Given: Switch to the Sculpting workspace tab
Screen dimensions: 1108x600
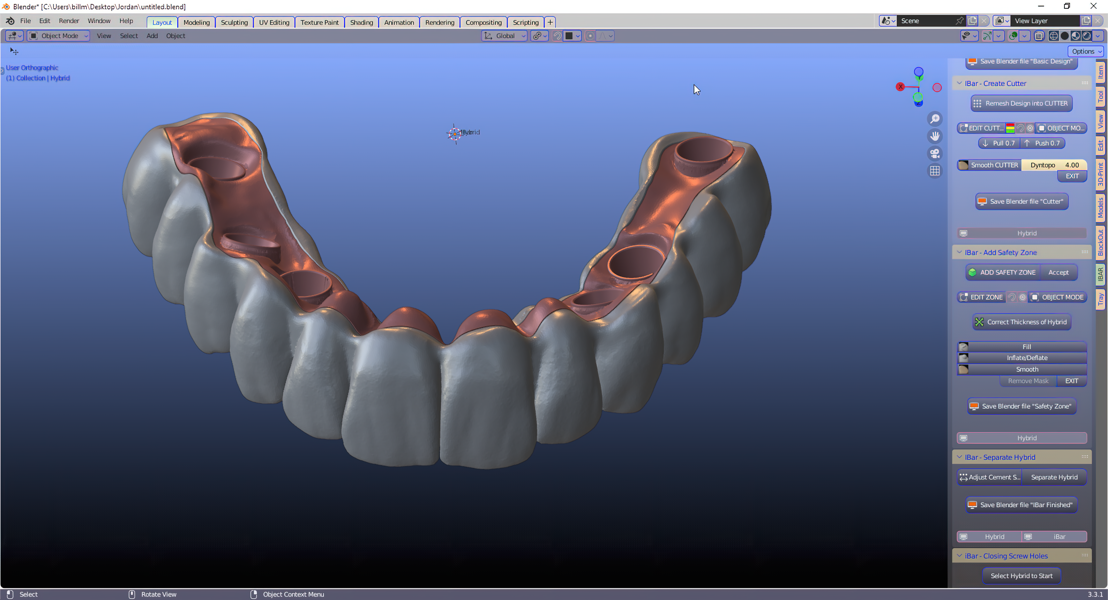Looking at the screenshot, I should pyautogui.click(x=234, y=22).
